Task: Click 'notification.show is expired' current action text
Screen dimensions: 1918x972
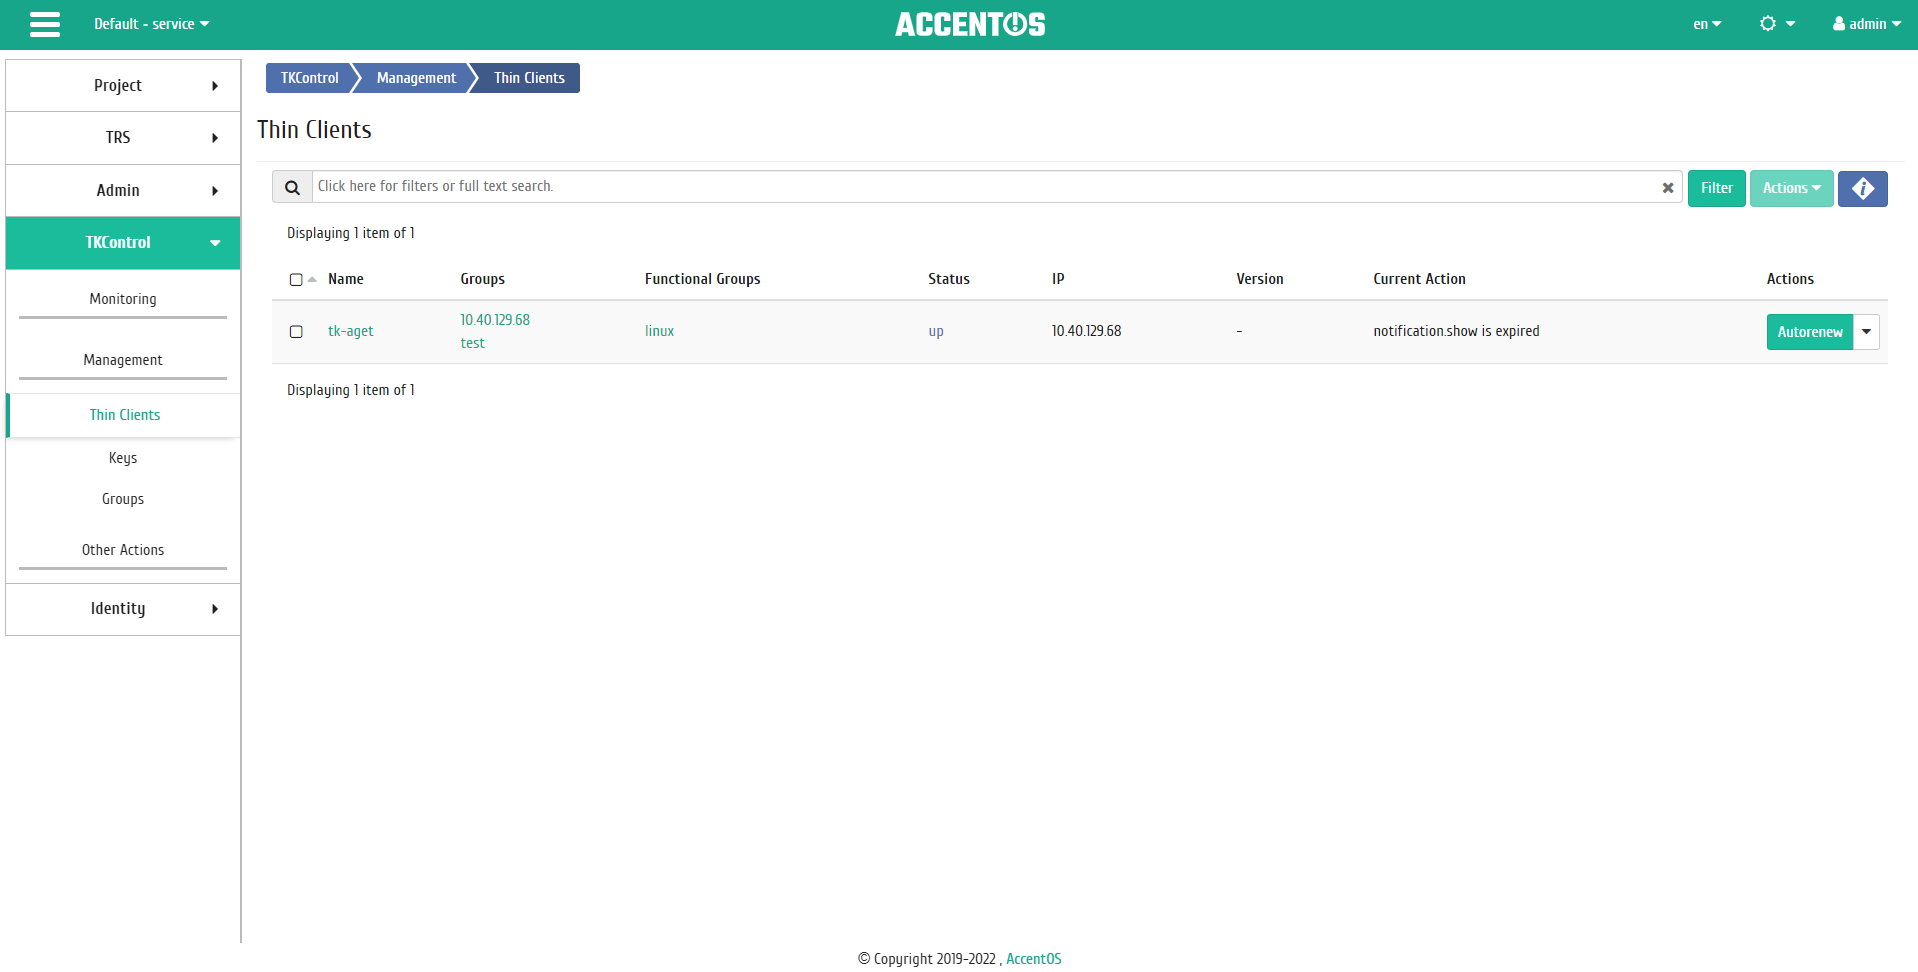Action: click(1456, 331)
